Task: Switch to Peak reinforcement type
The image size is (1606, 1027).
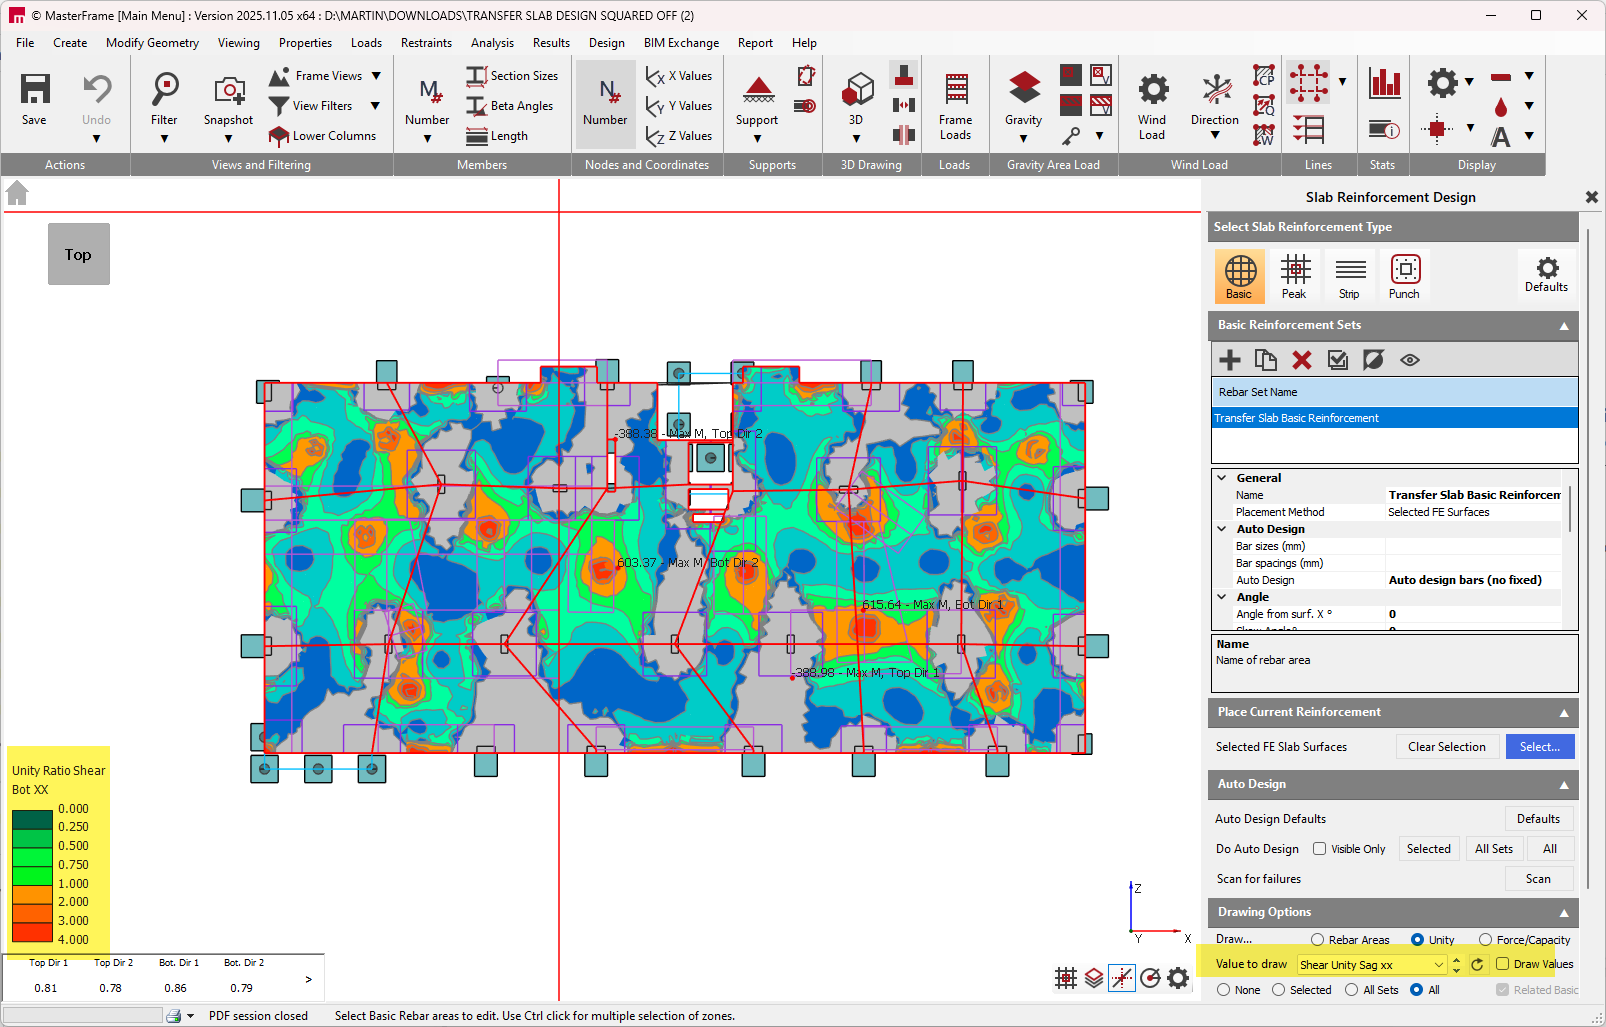Action: click(x=1295, y=276)
